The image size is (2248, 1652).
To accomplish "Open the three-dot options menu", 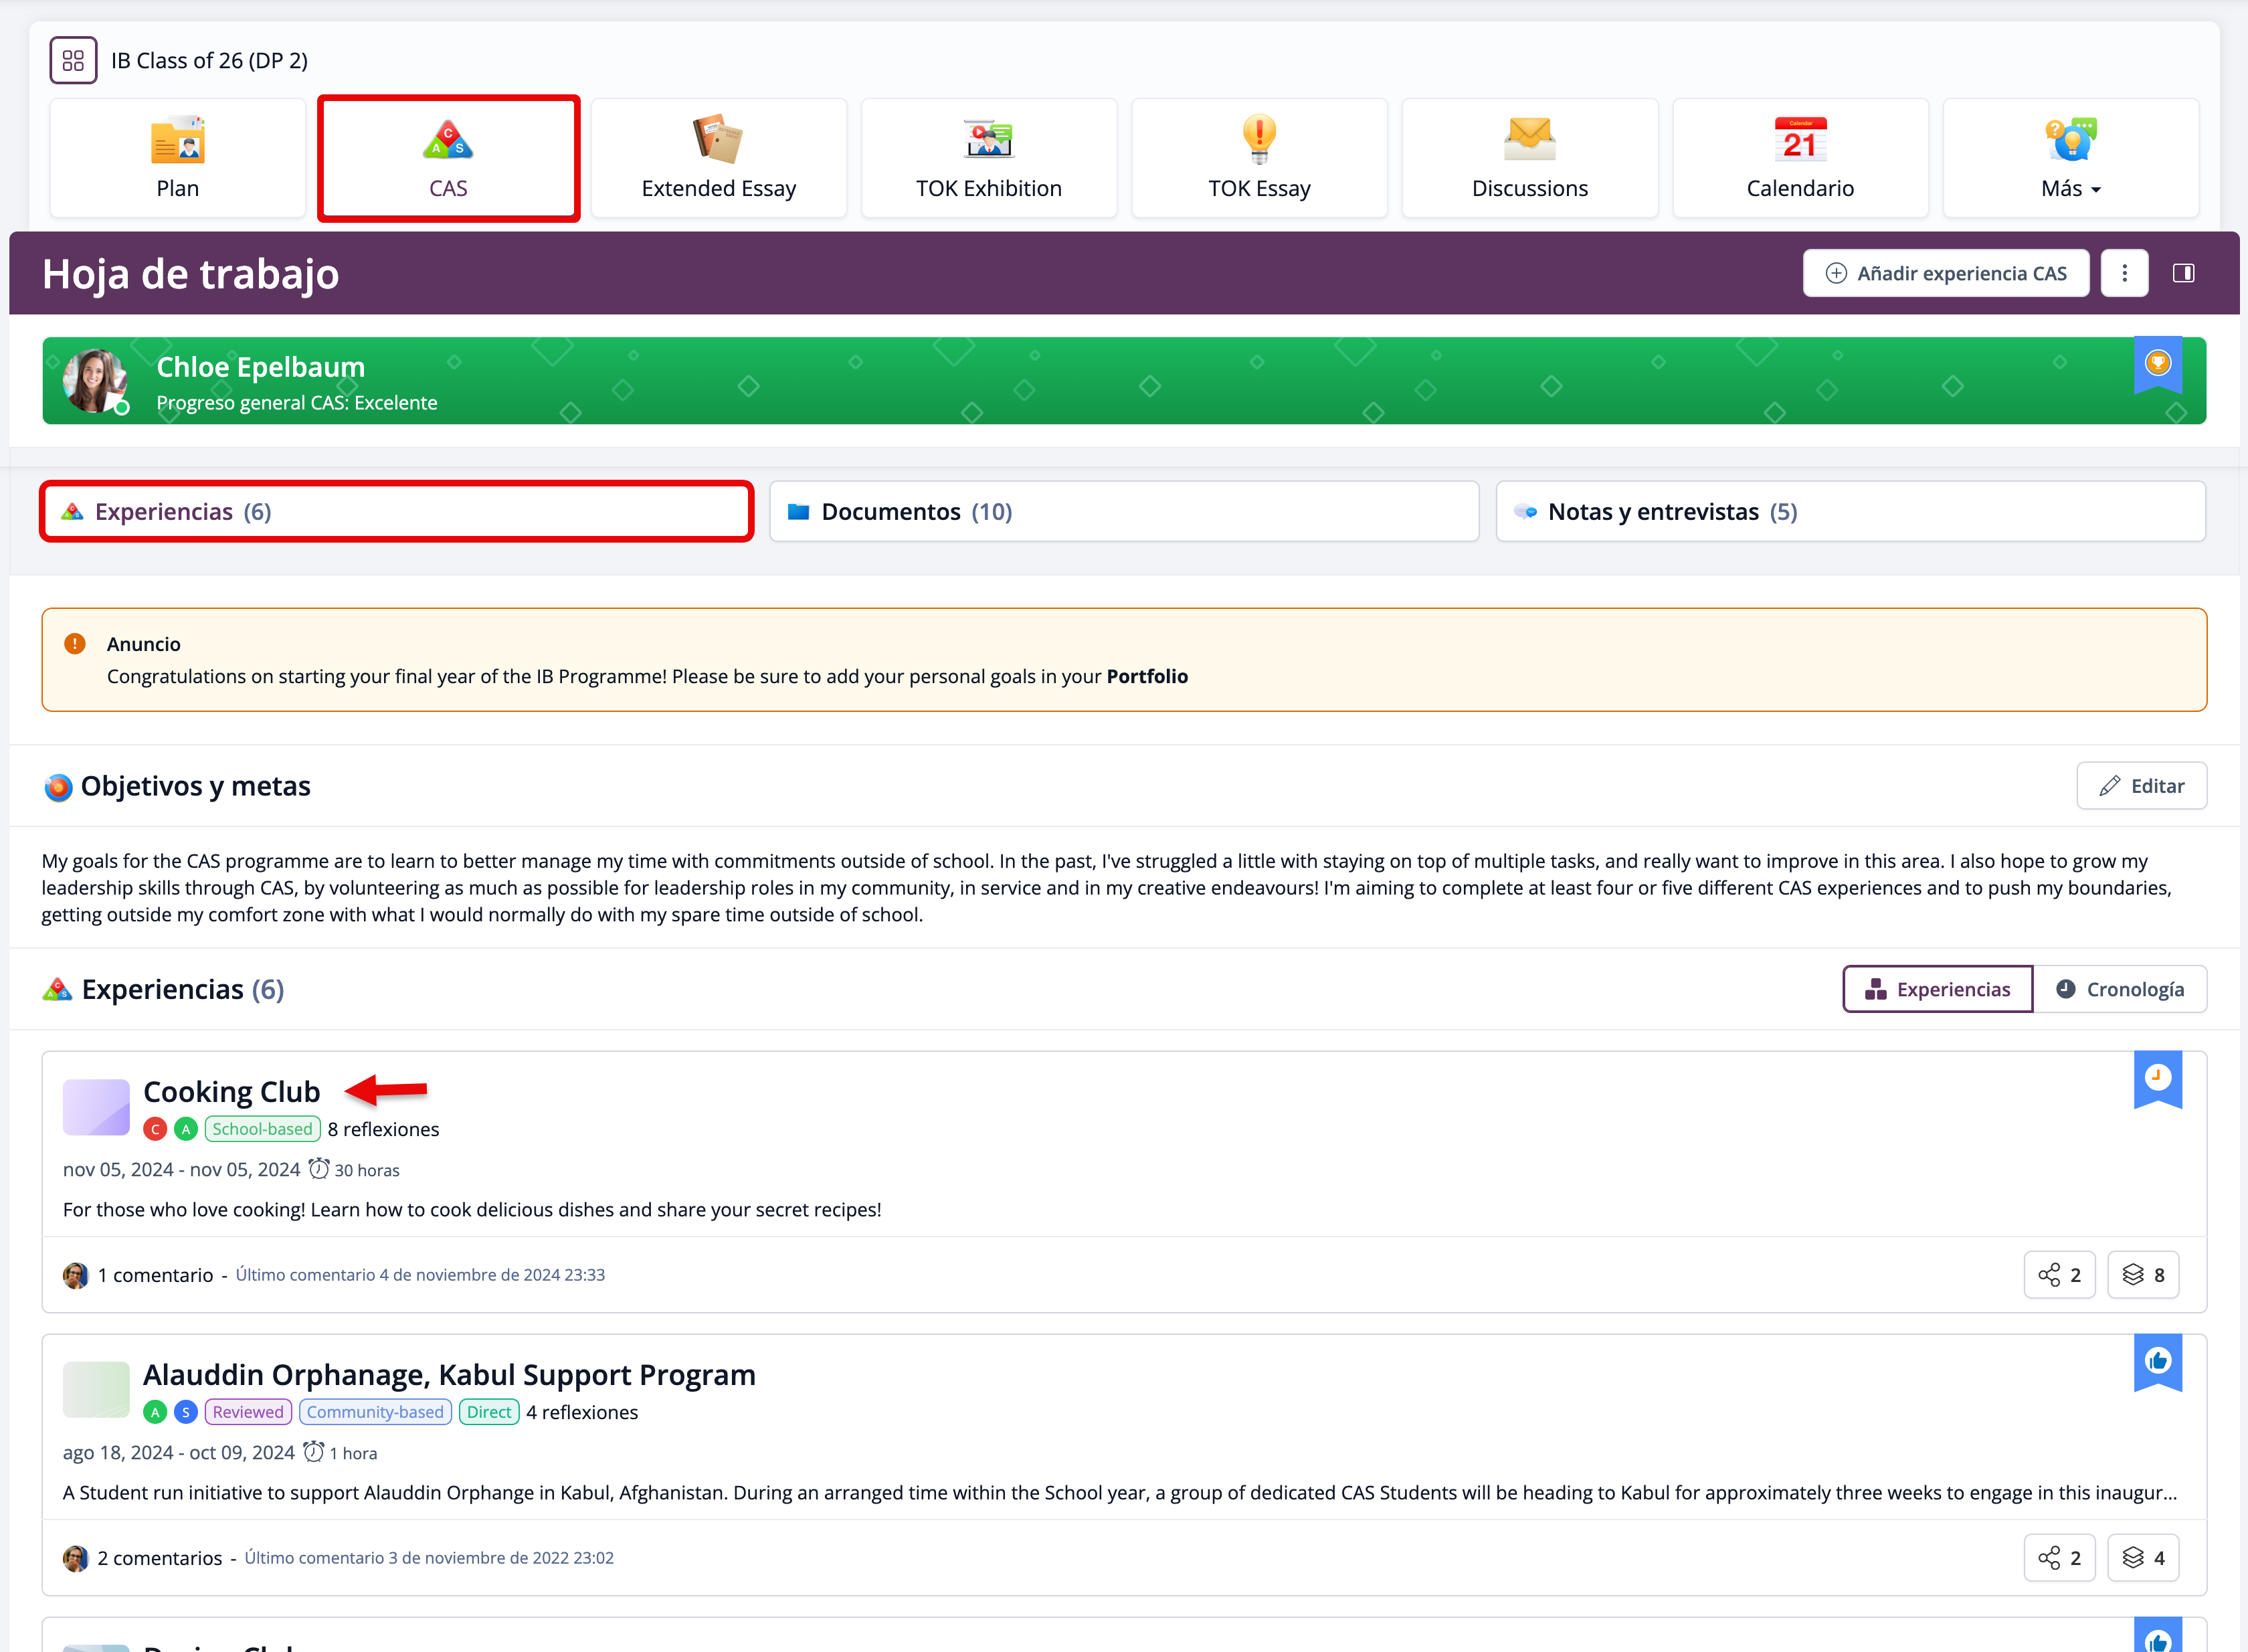I will (2124, 273).
